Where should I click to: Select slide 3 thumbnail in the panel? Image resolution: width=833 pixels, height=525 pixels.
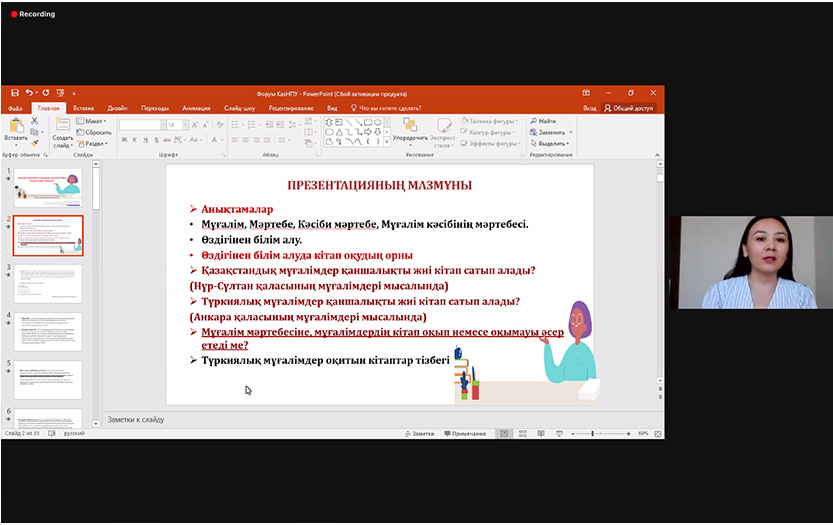[48, 283]
